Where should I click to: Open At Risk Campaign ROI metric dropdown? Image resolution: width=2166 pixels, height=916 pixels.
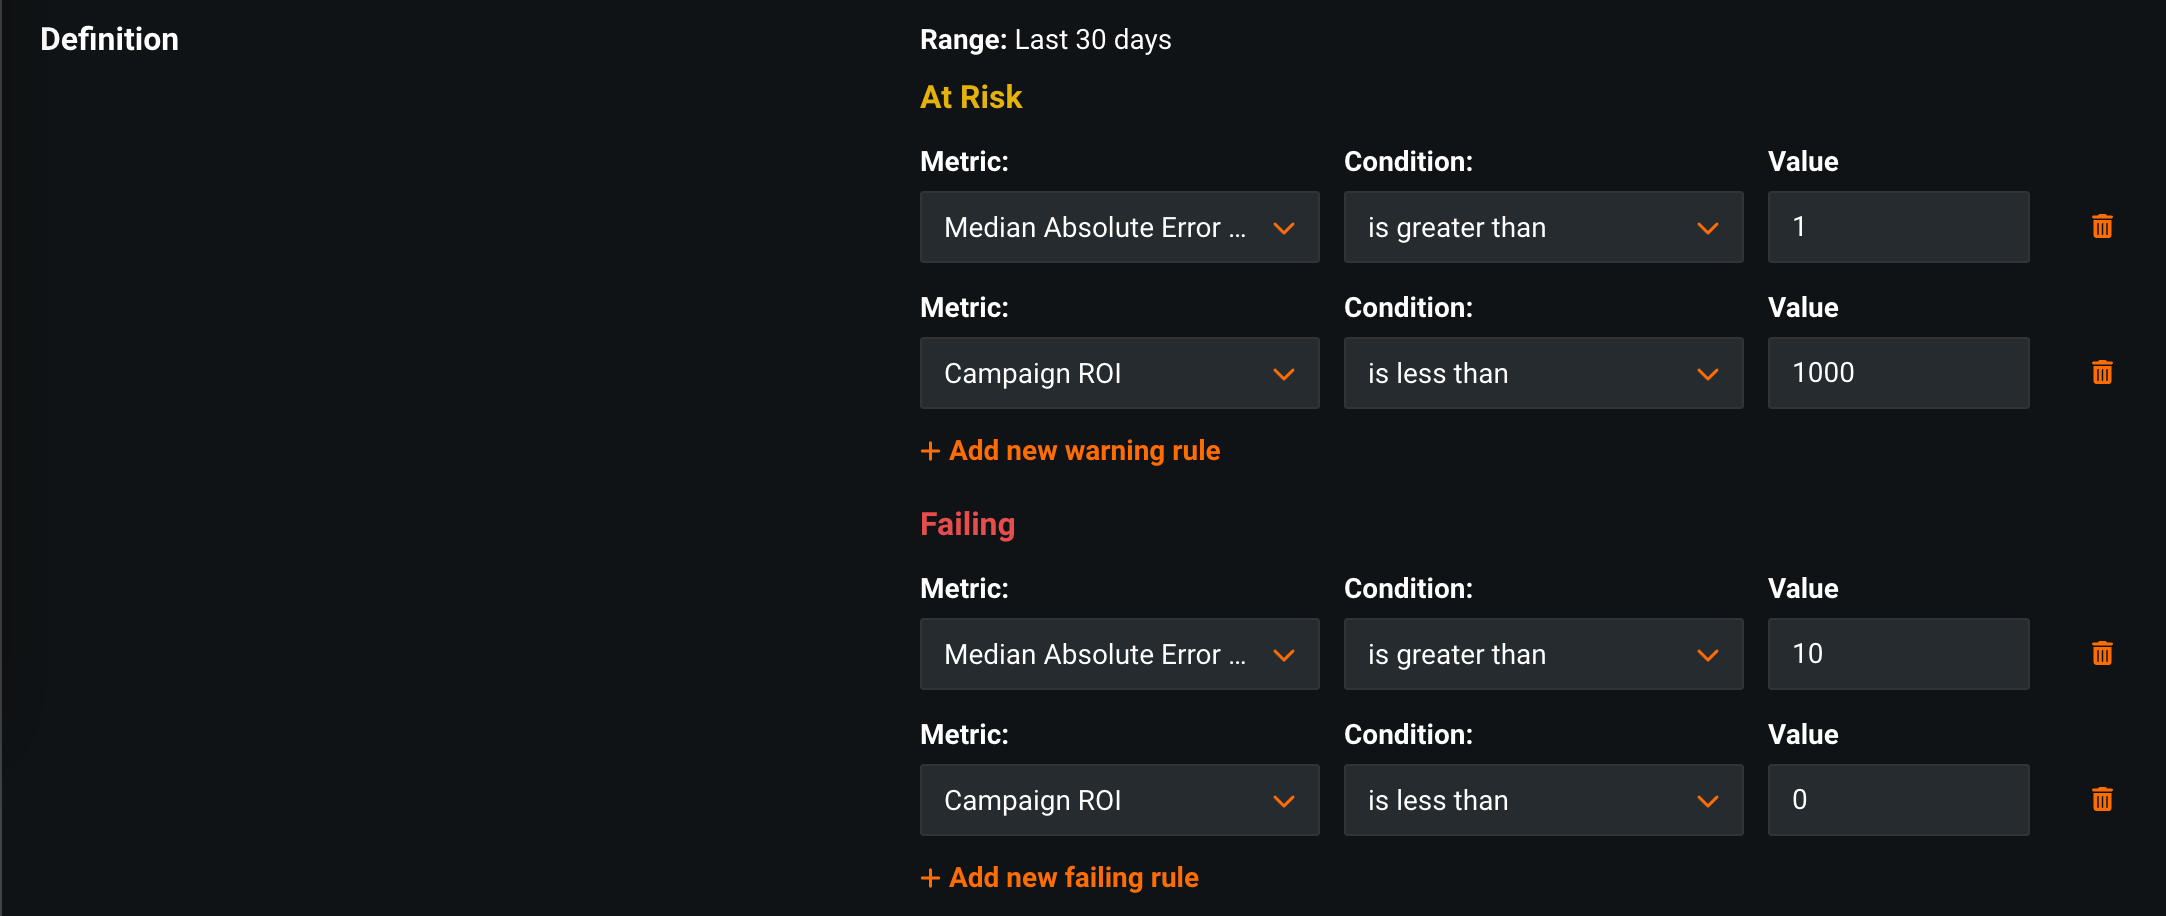(1119, 373)
